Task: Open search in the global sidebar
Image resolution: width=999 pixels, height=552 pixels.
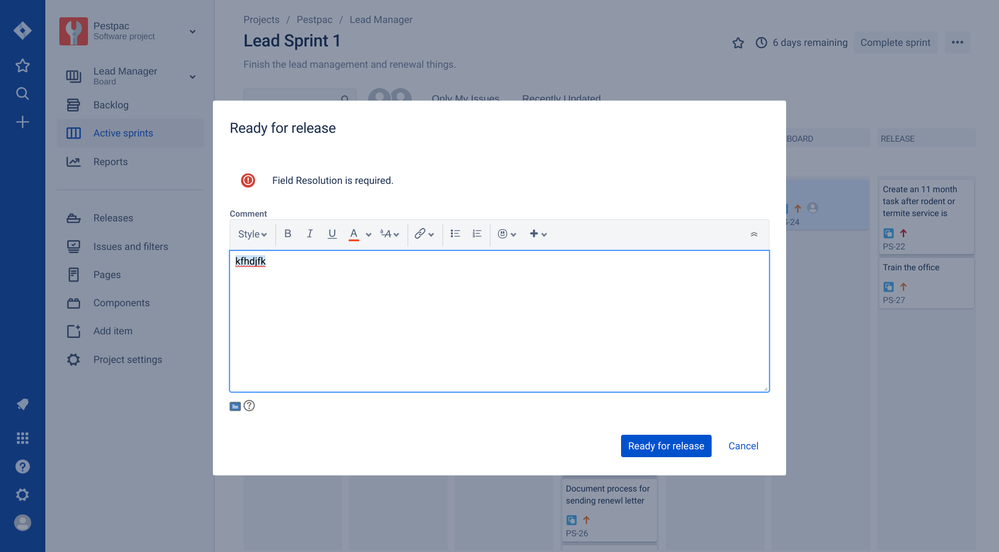Action: point(22,94)
